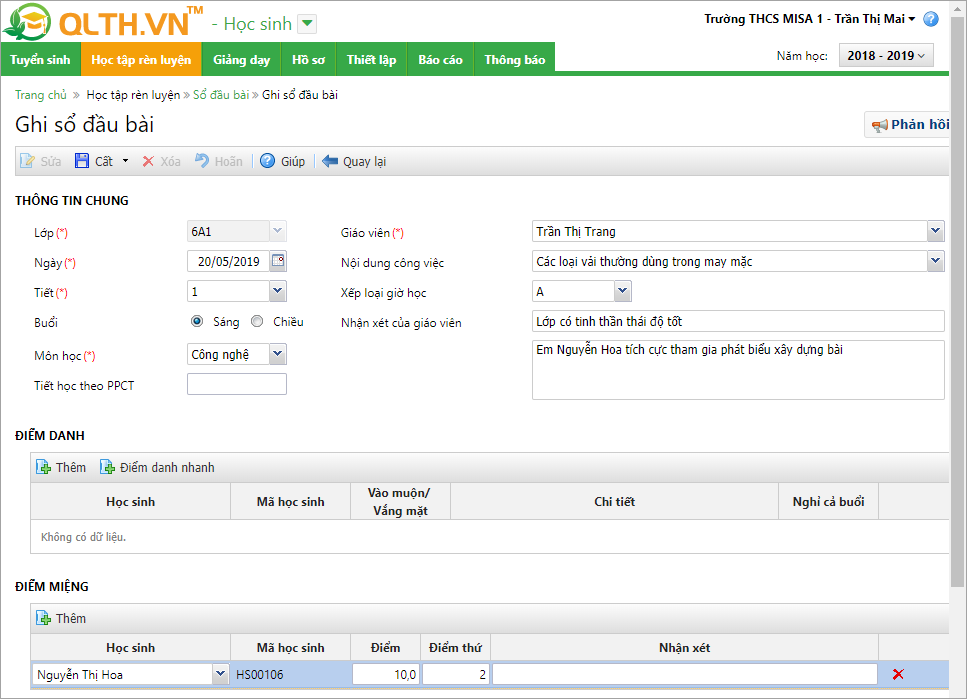
Task: Open the Học tập rèn luyện tab
Action: click(141, 60)
